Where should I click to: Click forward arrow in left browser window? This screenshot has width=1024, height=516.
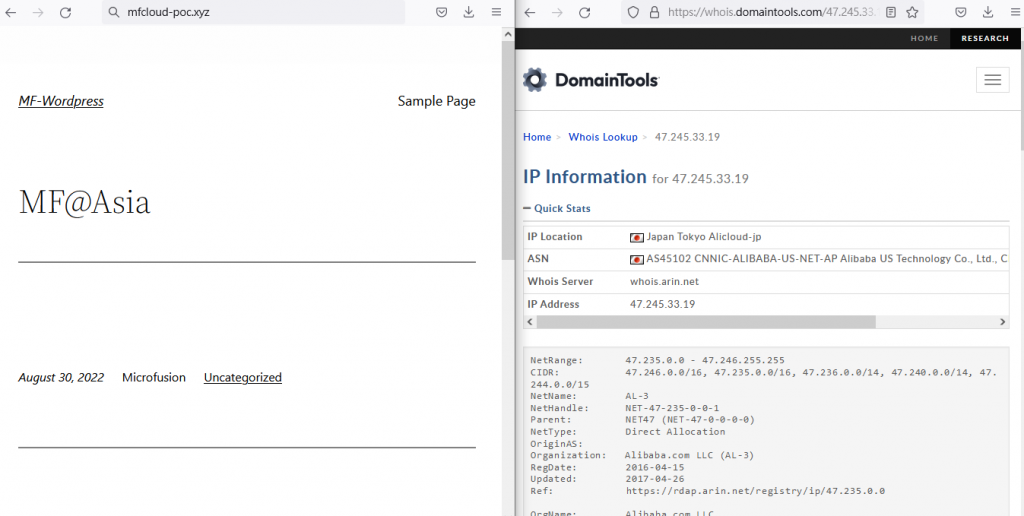point(38,12)
